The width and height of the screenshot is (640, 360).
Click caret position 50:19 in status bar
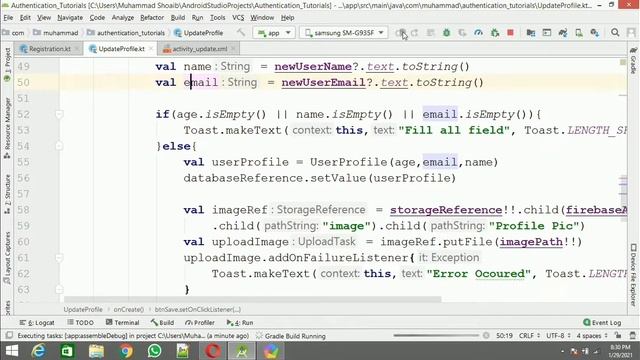click(x=504, y=336)
